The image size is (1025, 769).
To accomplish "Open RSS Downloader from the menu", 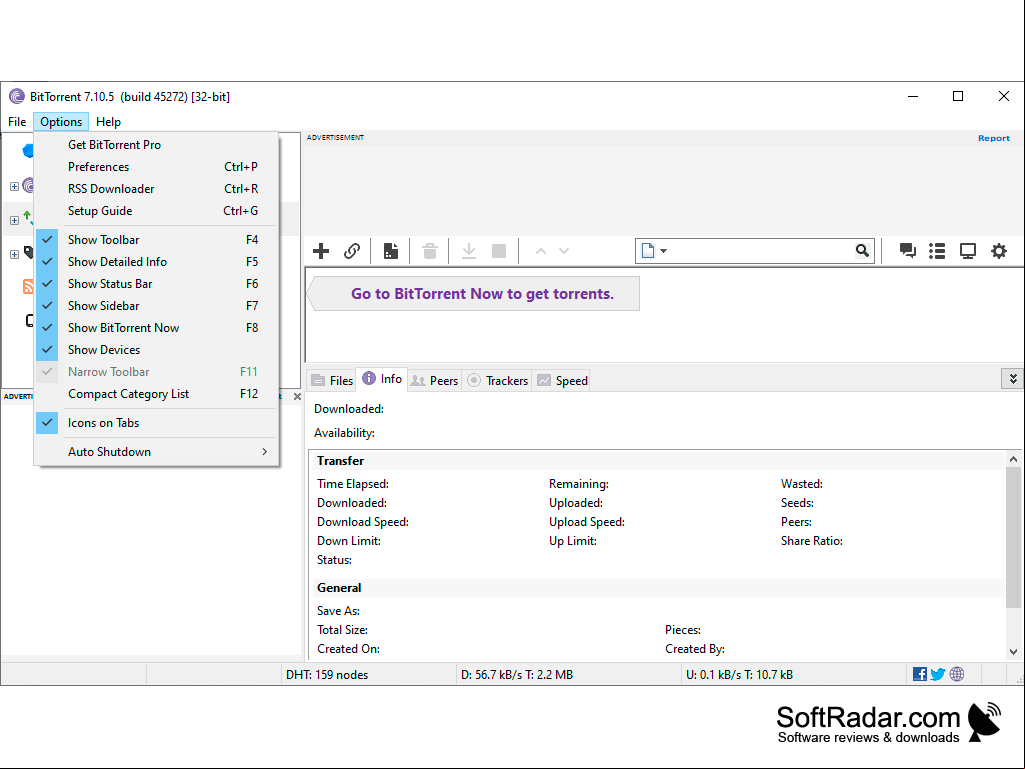I will (x=157, y=189).
